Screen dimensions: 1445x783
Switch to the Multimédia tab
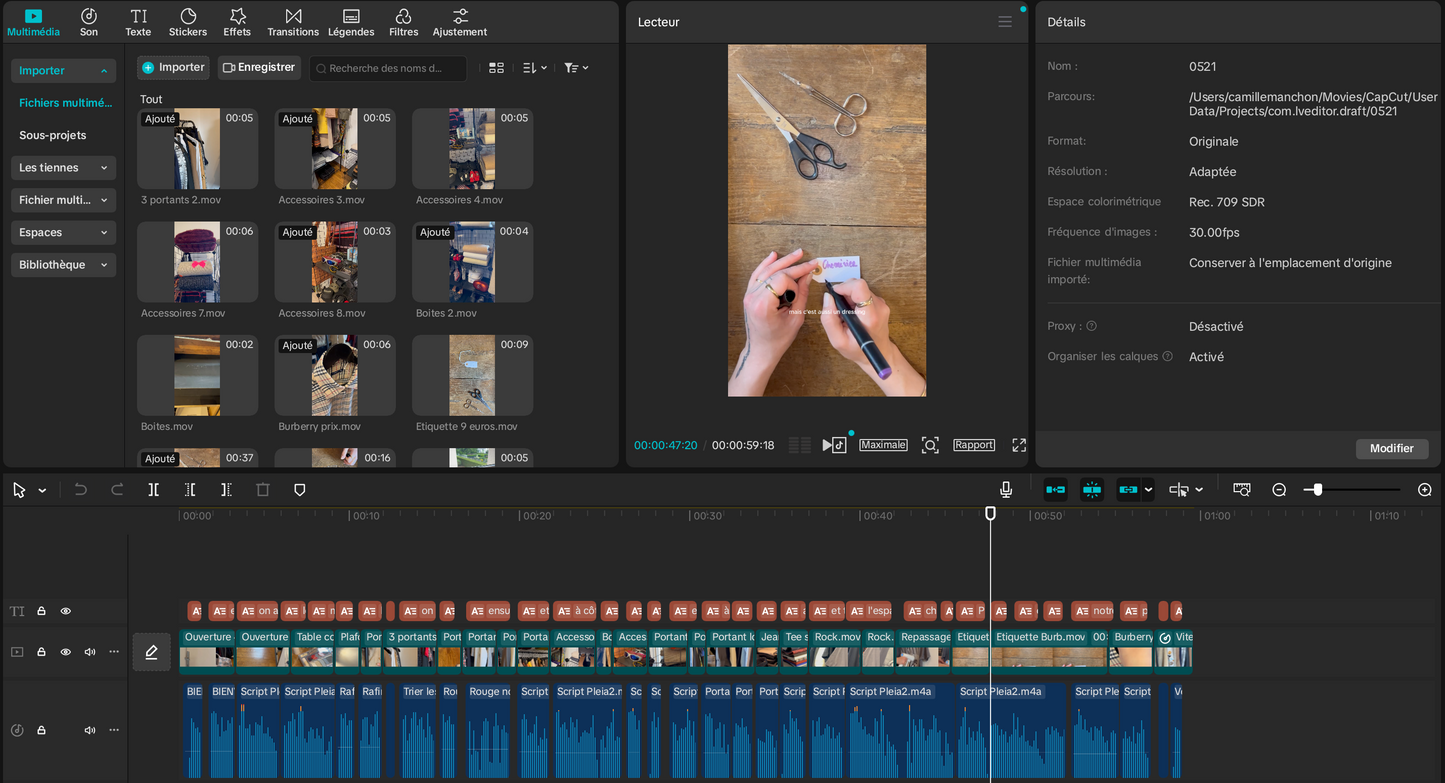(34, 22)
